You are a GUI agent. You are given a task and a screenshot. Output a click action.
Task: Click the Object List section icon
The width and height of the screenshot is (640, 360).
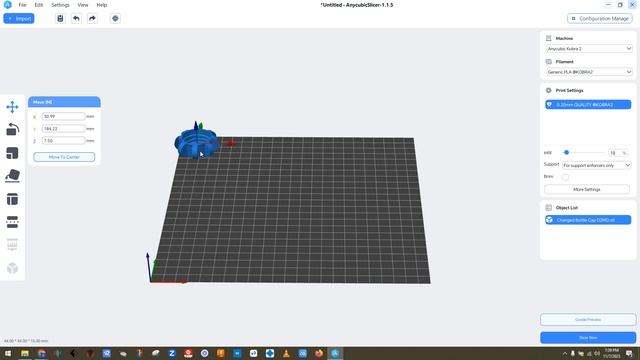[x=549, y=207]
